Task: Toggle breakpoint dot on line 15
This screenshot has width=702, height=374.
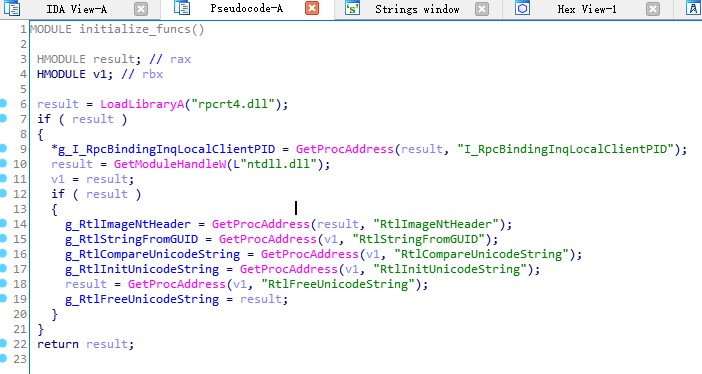Action: click(x=3, y=238)
